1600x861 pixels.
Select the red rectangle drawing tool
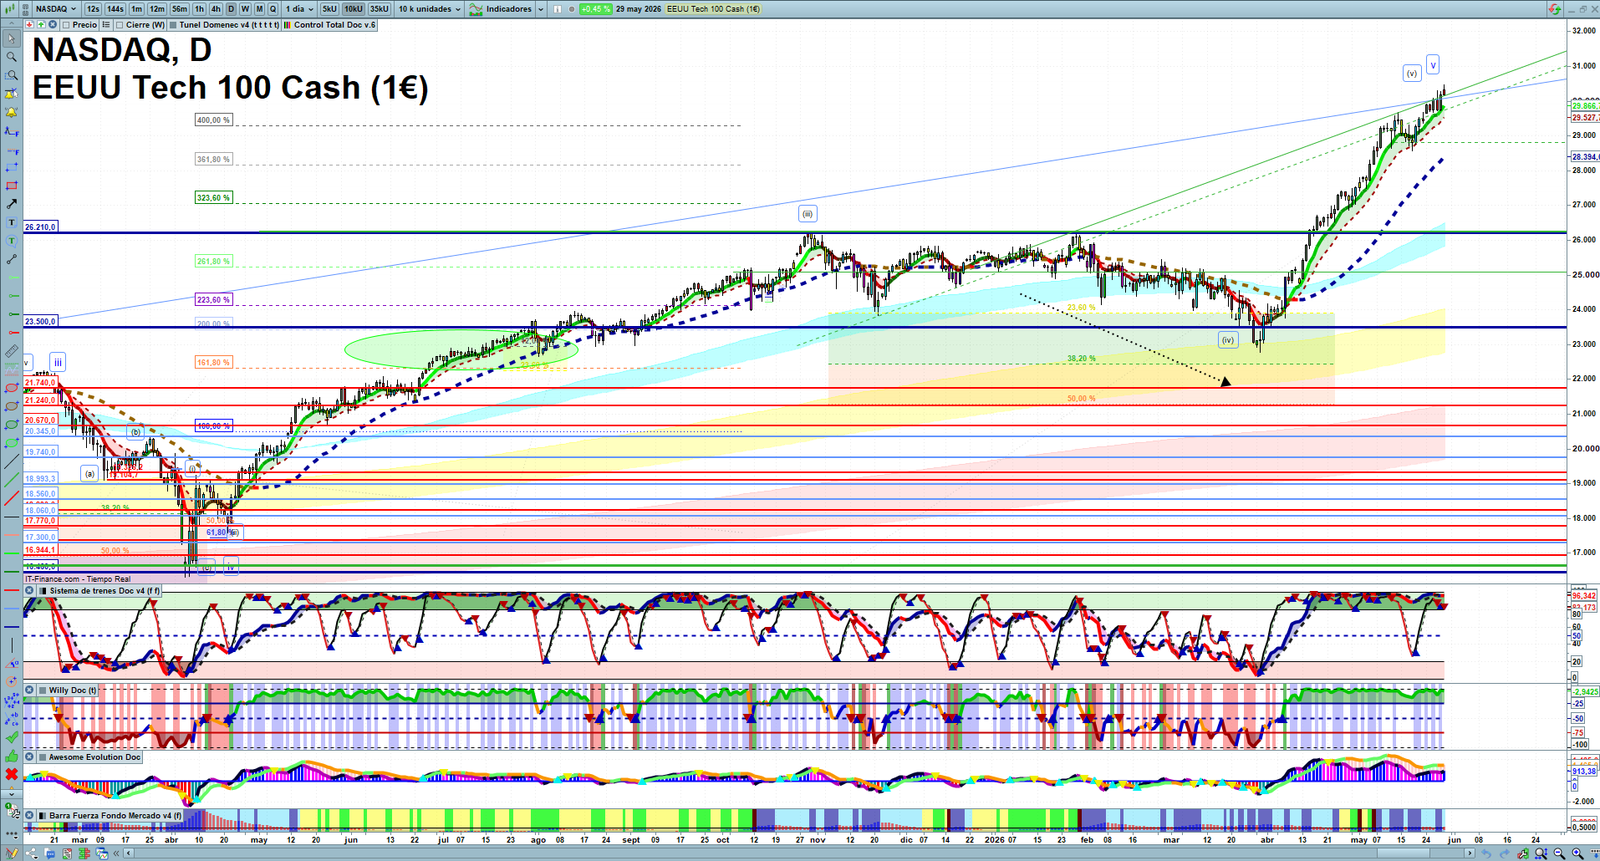click(11, 185)
